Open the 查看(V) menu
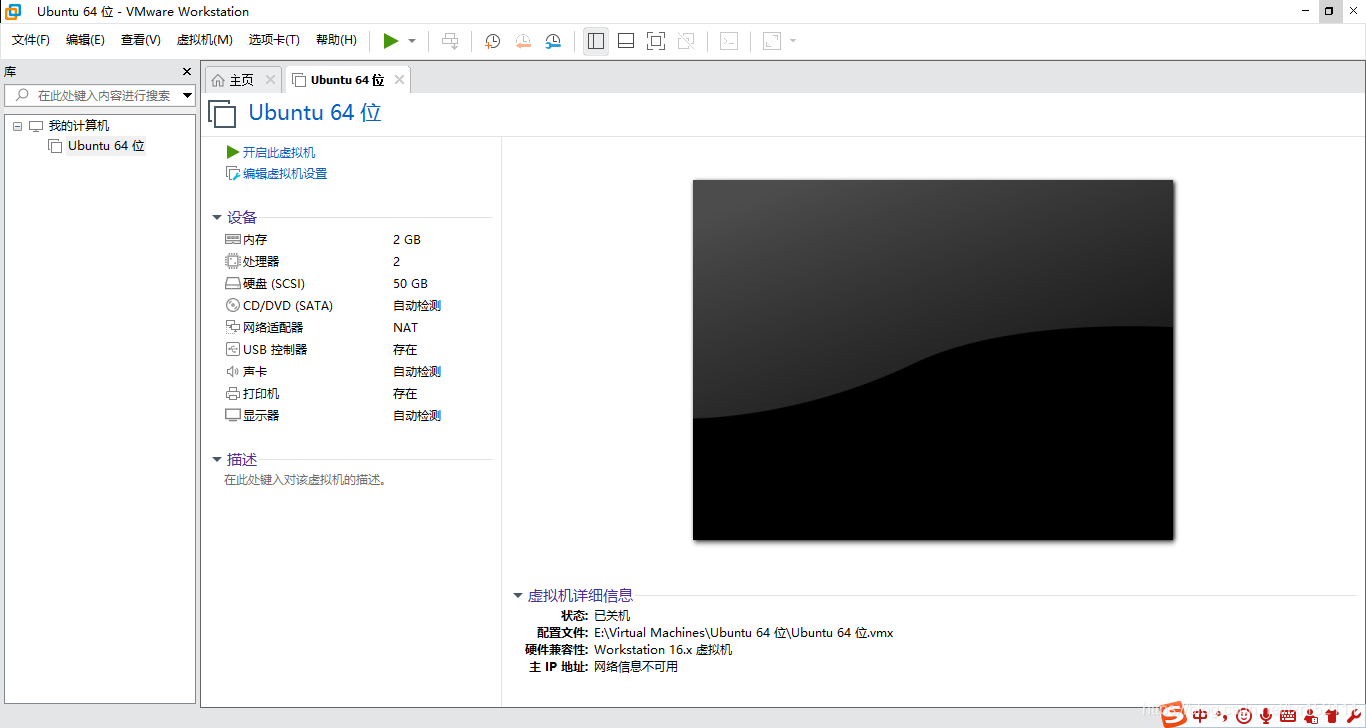The height and width of the screenshot is (728, 1366). click(141, 40)
